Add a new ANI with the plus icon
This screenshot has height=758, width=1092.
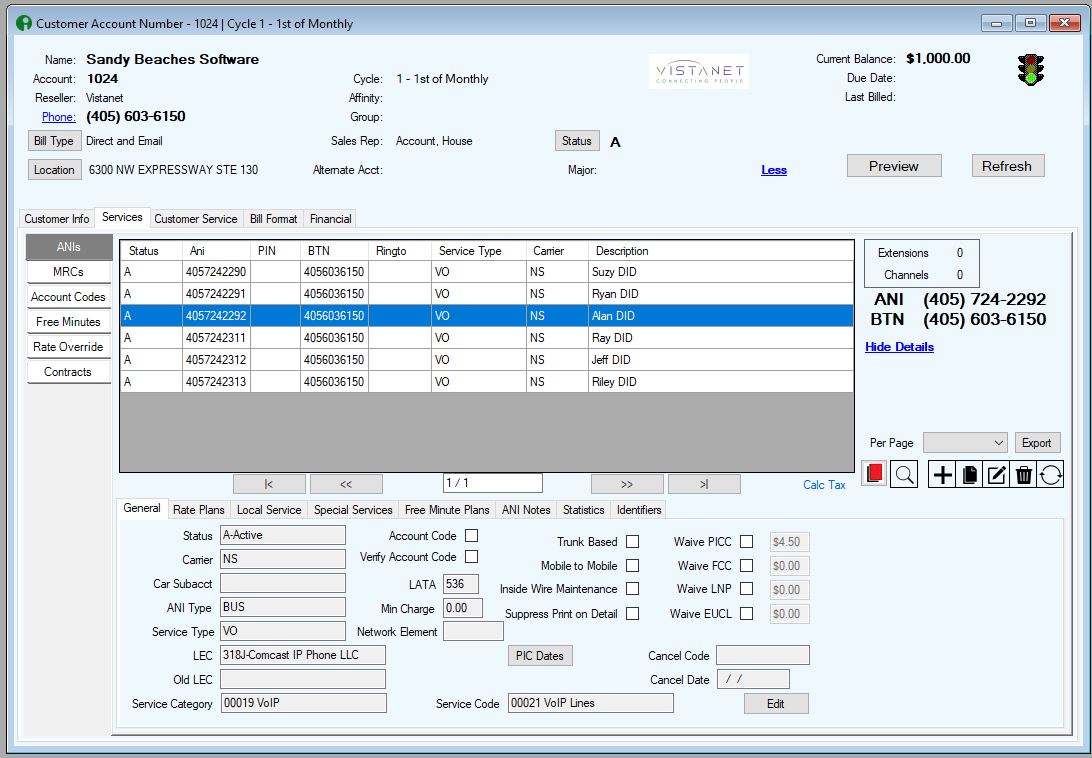tap(942, 475)
